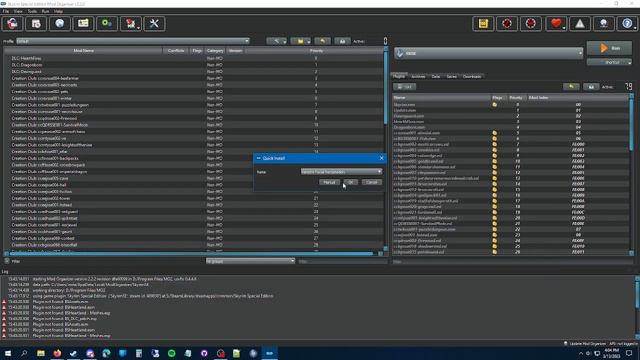Confirm Quick Install with OK
640x360 pixels.
[x=351, y=182]
